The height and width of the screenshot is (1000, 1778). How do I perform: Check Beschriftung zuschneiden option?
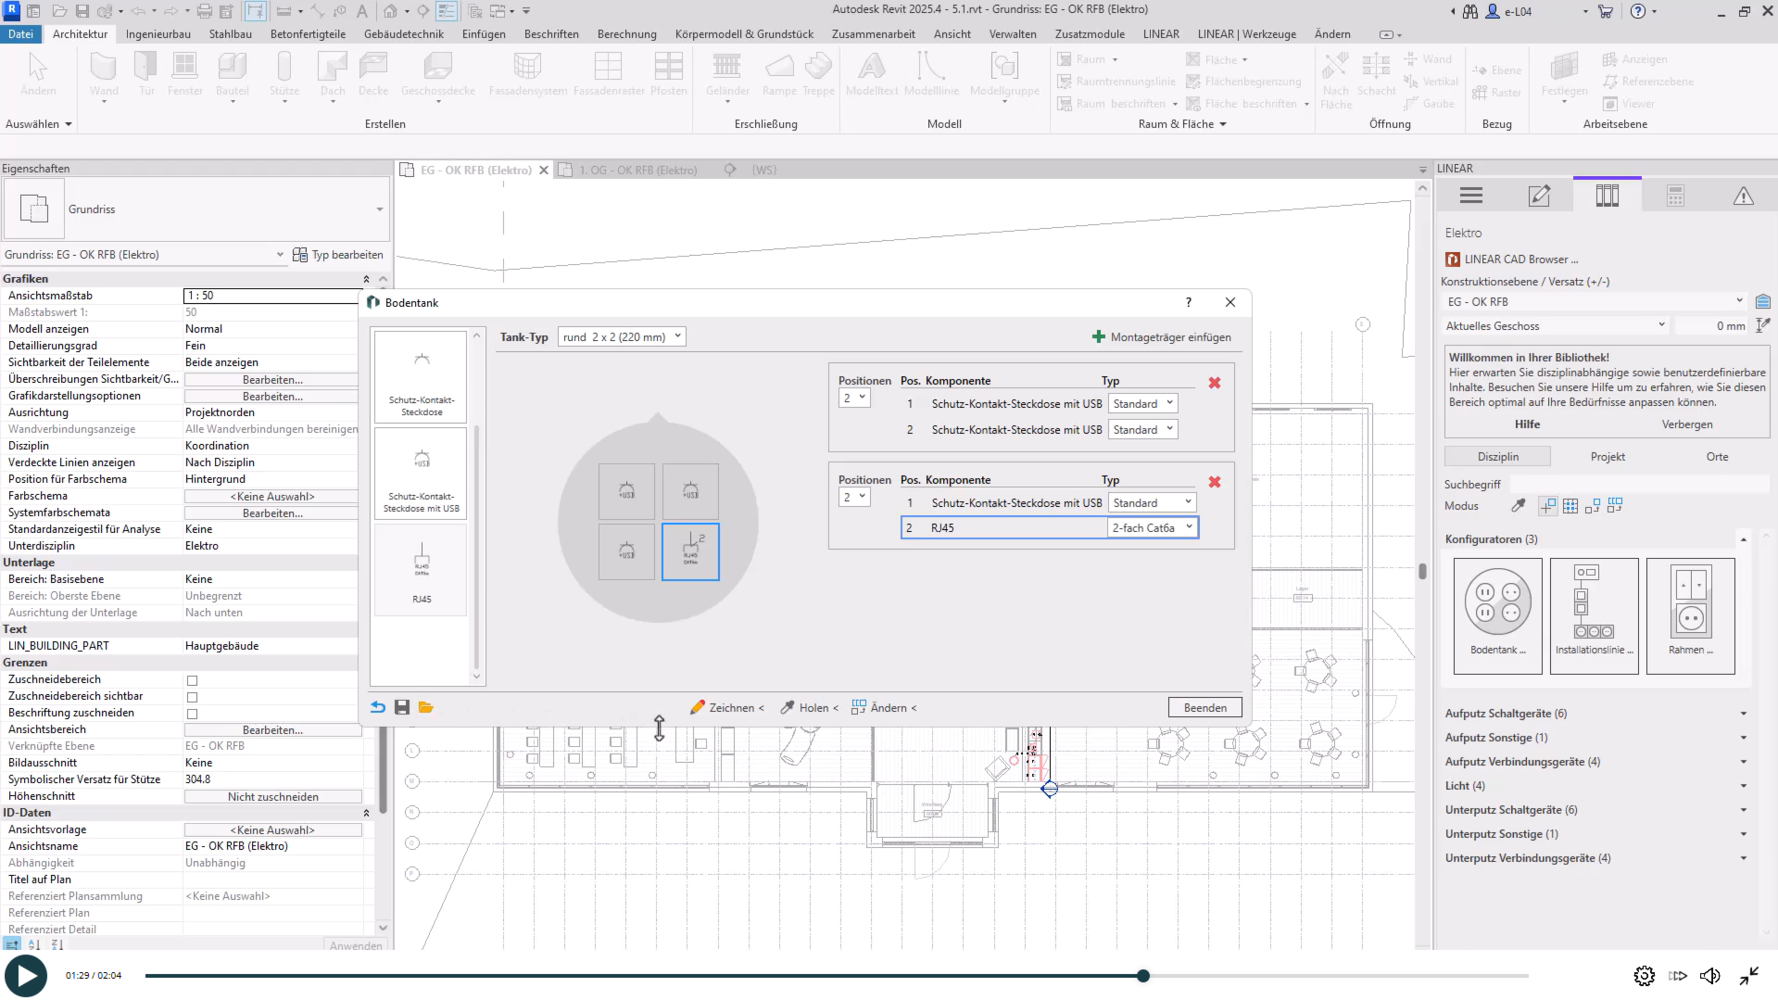[192, 714]
